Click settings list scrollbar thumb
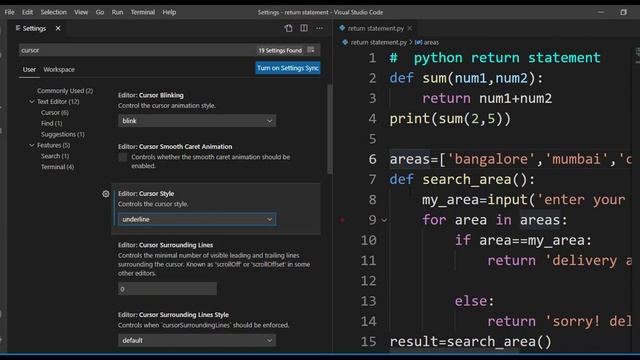This screenshot has width=640, height=360. click(330, 129)
